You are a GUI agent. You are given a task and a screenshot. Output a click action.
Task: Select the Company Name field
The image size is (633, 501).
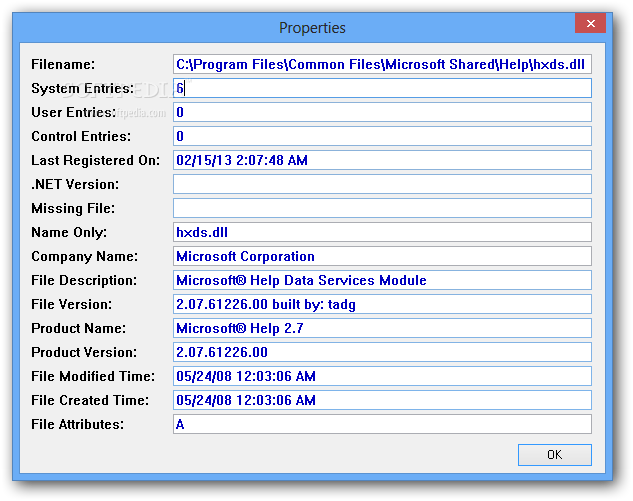click(x=382, y=256)
